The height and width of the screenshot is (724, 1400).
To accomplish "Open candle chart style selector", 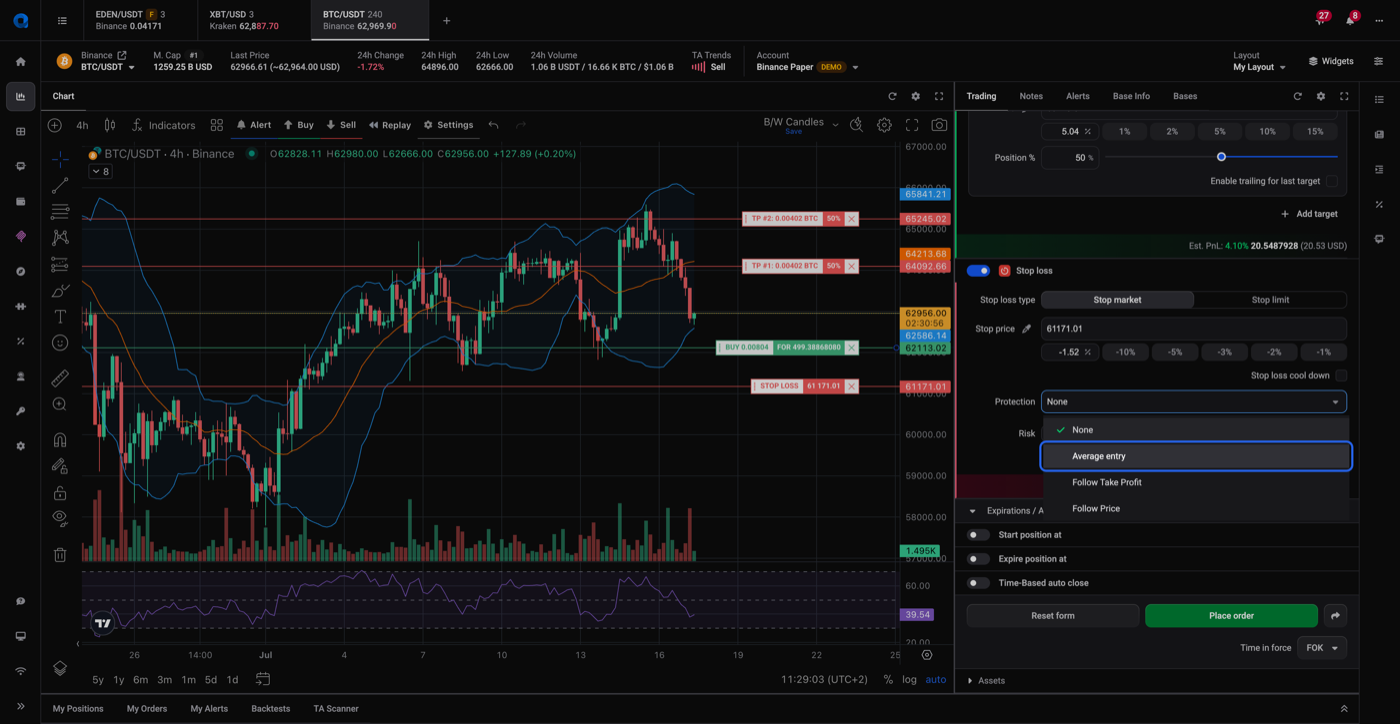I will 110,125.
